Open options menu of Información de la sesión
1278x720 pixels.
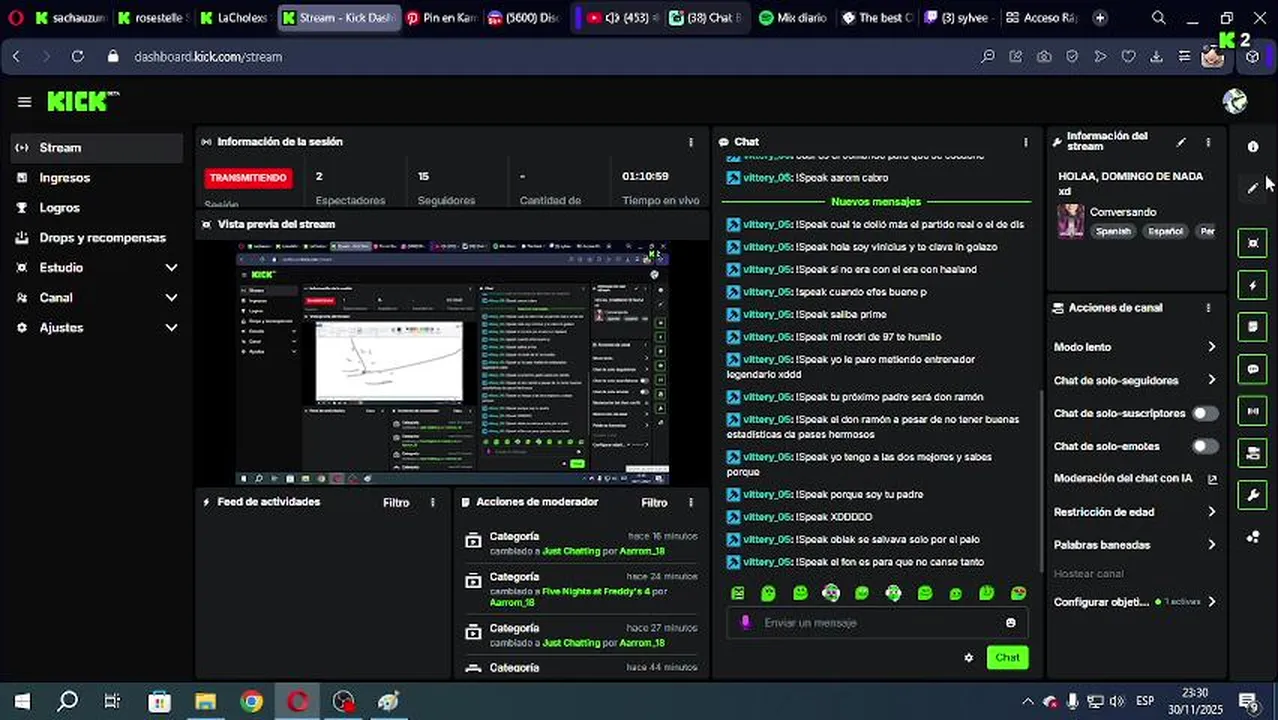pos(690,142)
